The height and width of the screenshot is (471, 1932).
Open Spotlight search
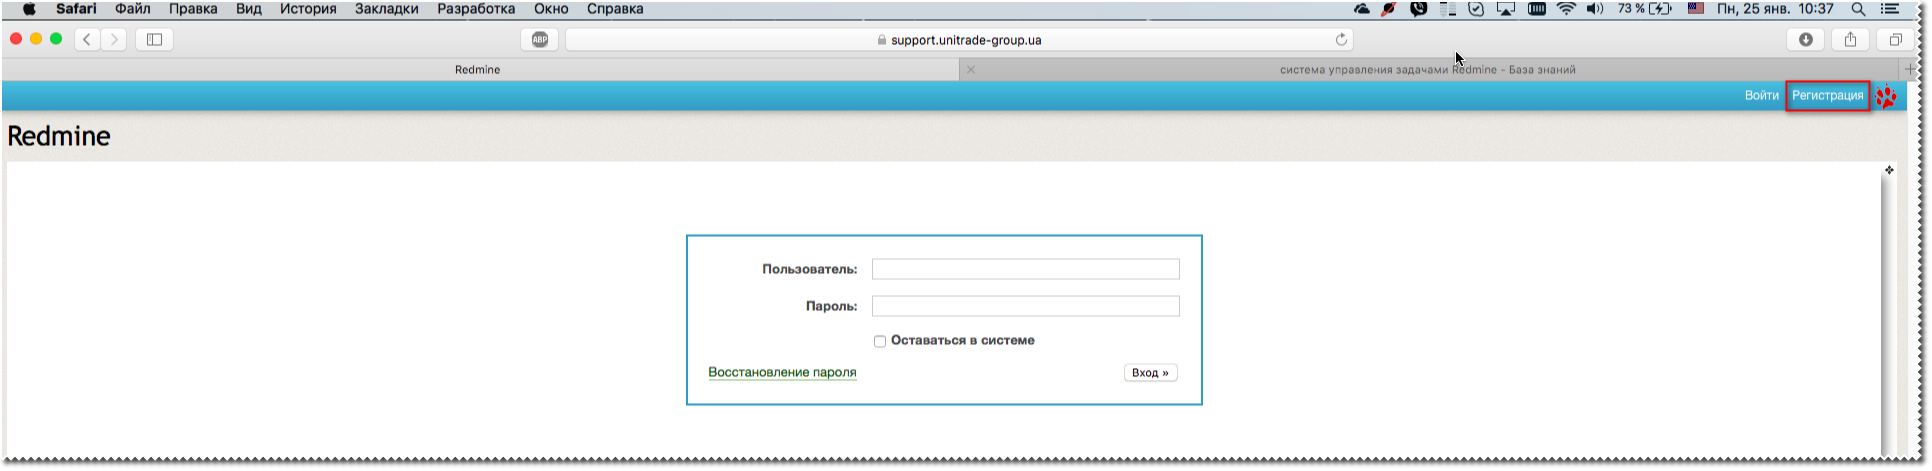pos(1858,9)
